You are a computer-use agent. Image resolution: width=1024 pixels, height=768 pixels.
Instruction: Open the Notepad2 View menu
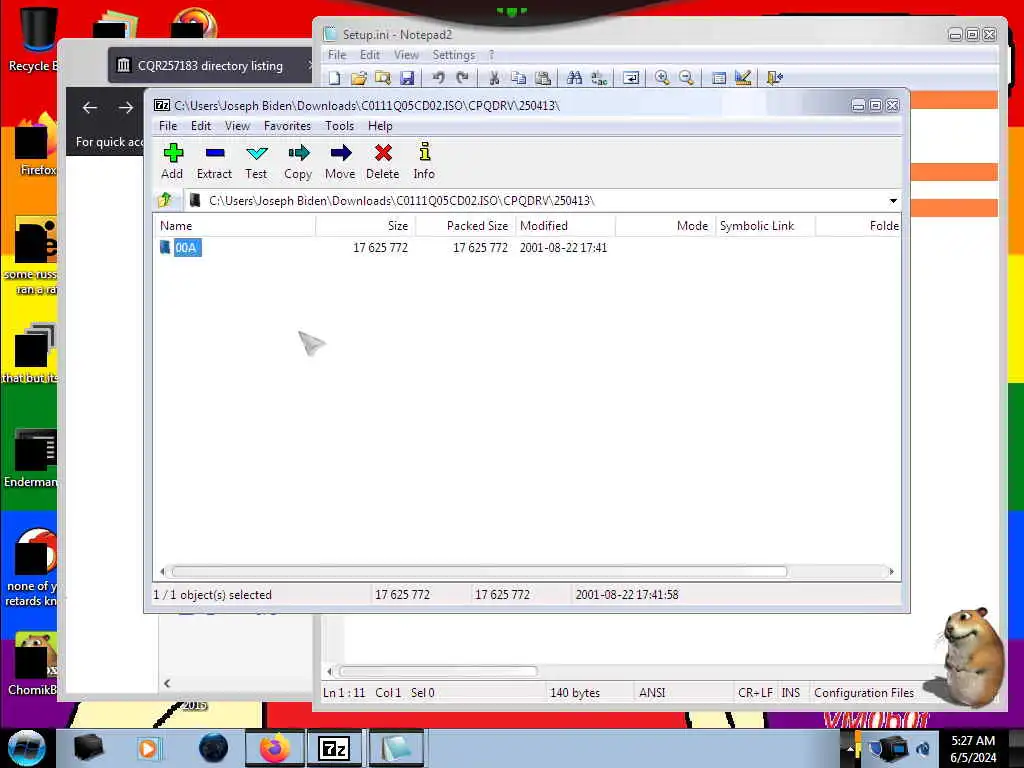pyautogui.click(x=406, y=55)
